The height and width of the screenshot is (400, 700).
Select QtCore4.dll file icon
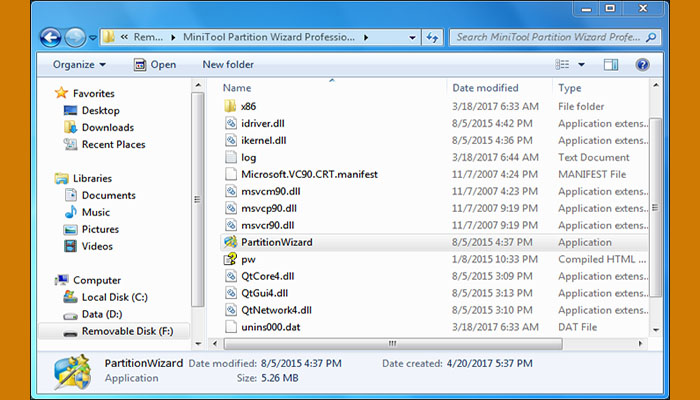pyautogui.click(x=230, y=276)
